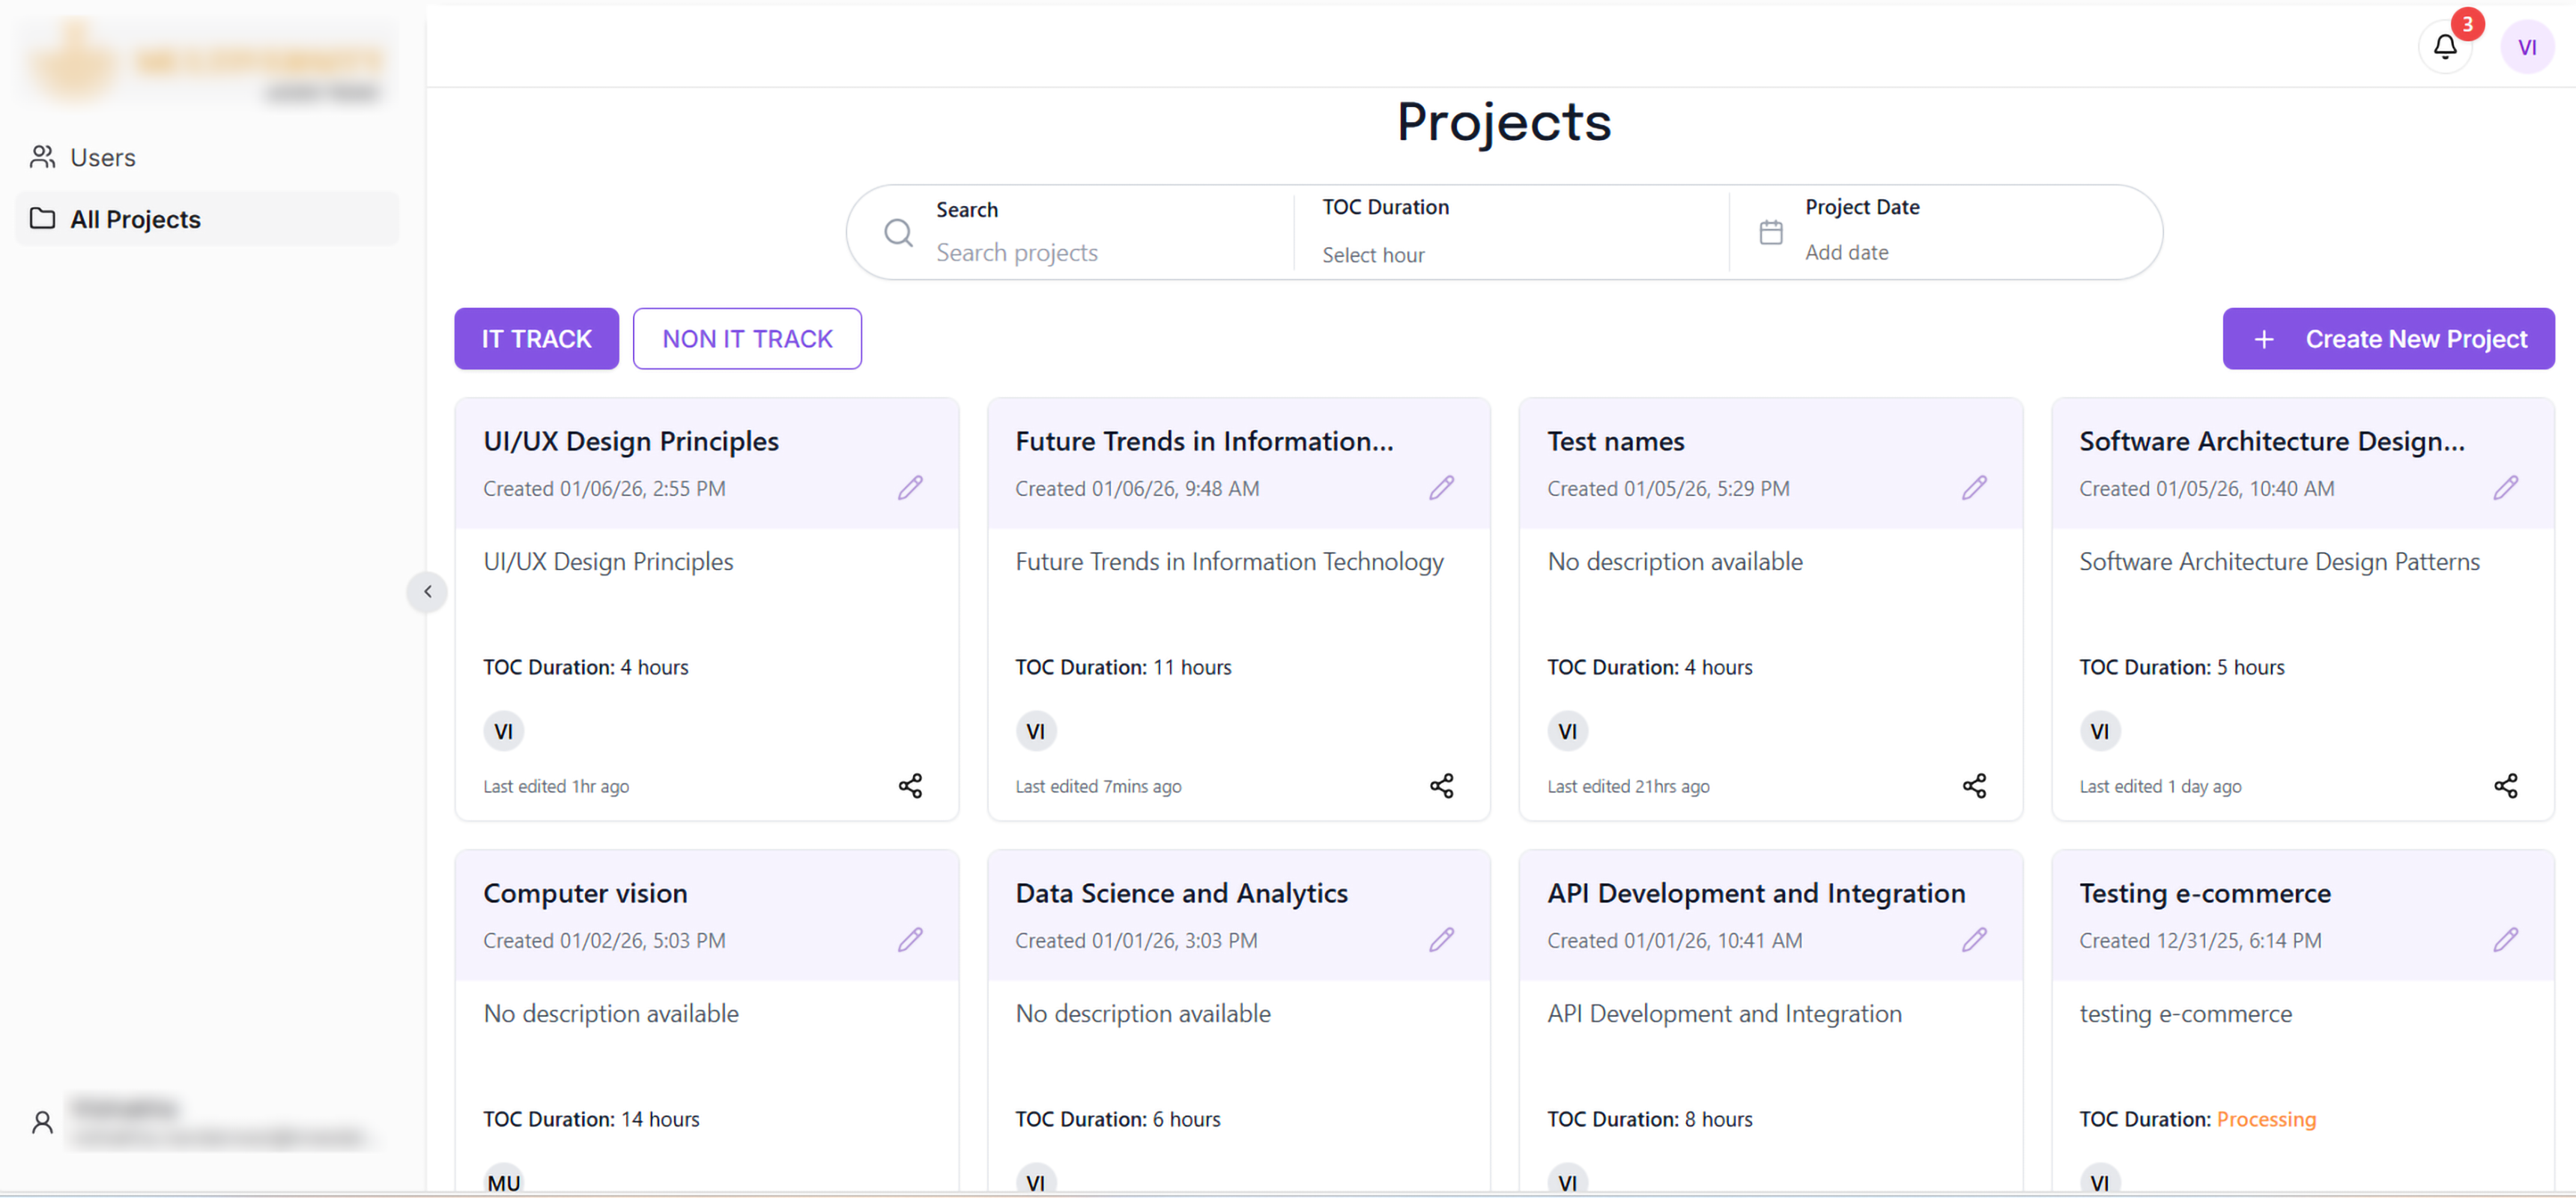Open the Test names card title
2576x1198 pixels.
click(1615, 441)
